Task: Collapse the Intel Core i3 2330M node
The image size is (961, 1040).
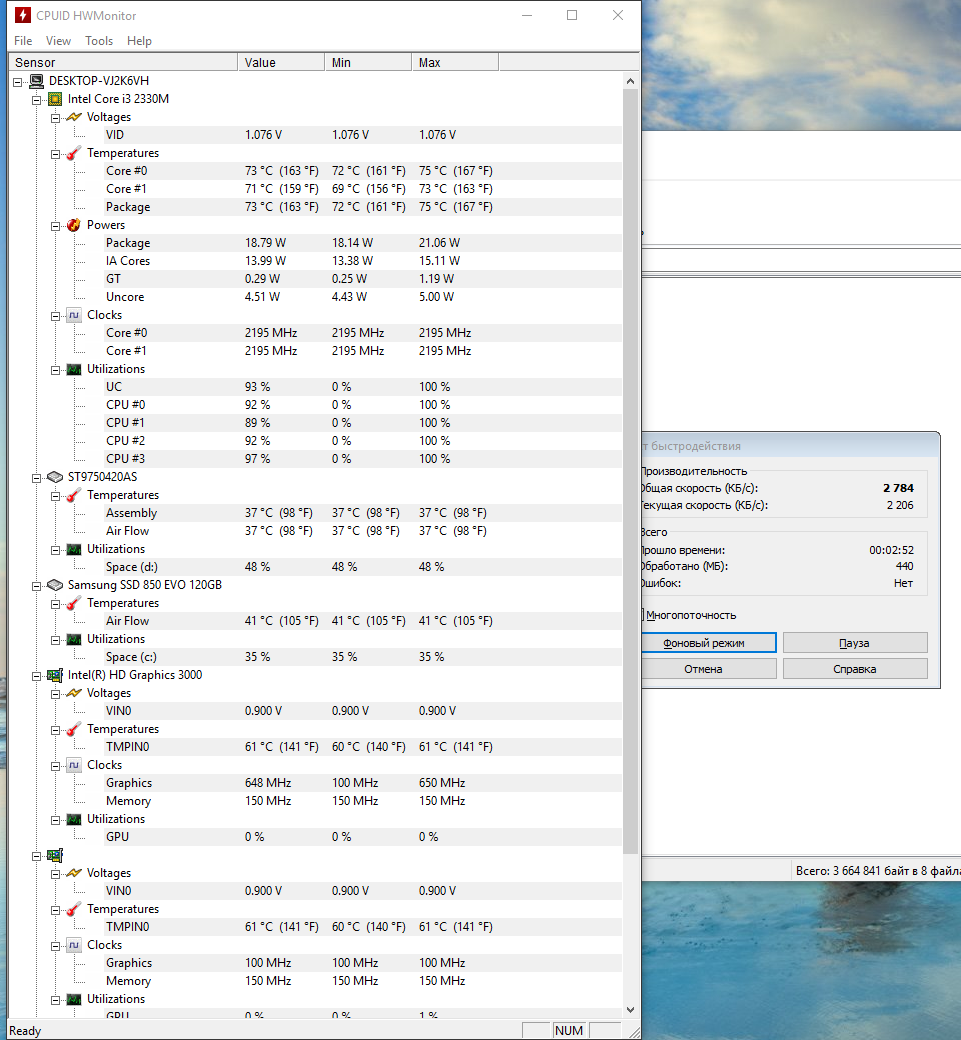Action: [37, 99]
